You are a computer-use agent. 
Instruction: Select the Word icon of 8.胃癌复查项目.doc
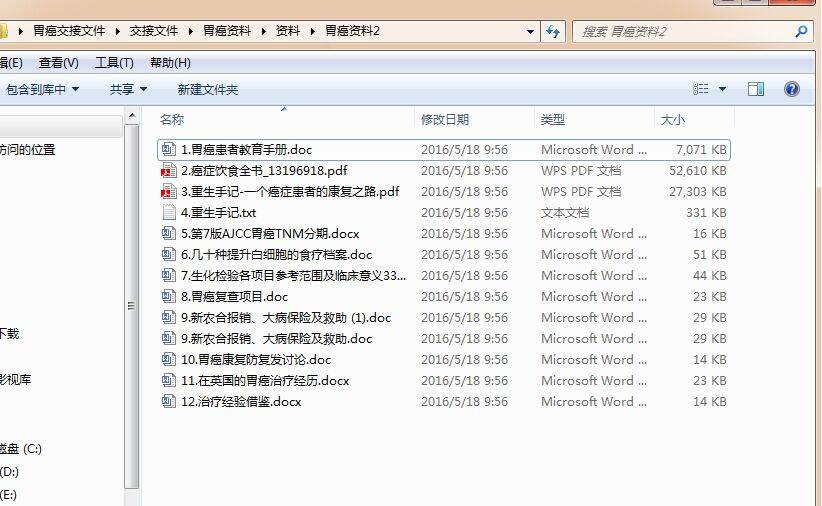coord(168,296)
